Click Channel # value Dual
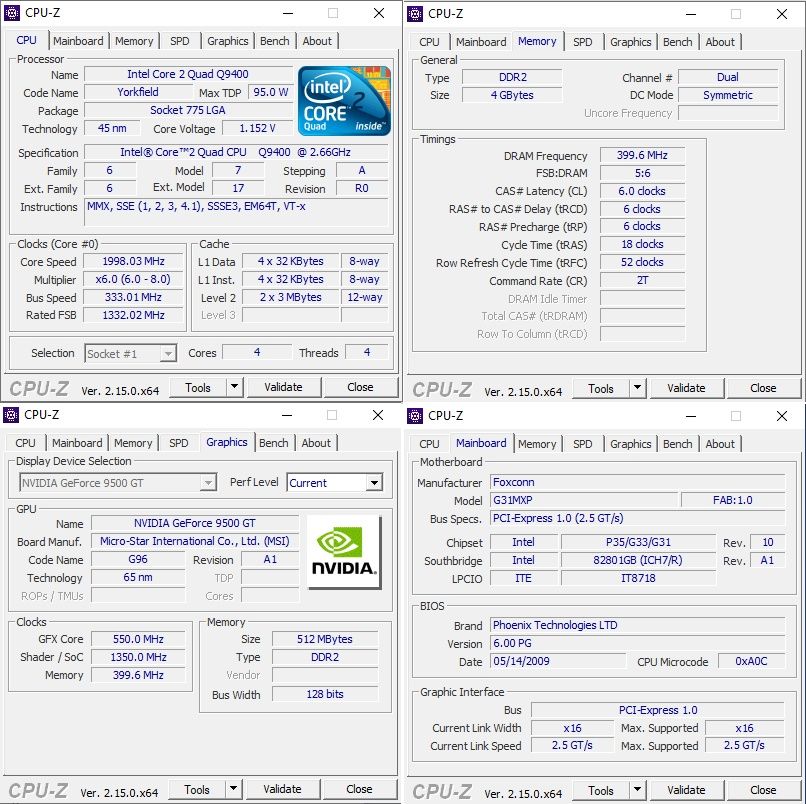Screen dimensions: 806x804 pos(727,77)
